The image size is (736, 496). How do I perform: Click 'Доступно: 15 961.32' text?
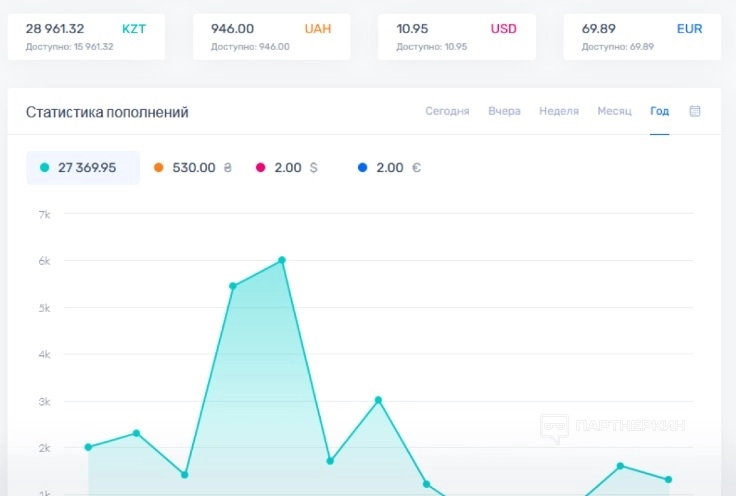click(x=69, y=46)
